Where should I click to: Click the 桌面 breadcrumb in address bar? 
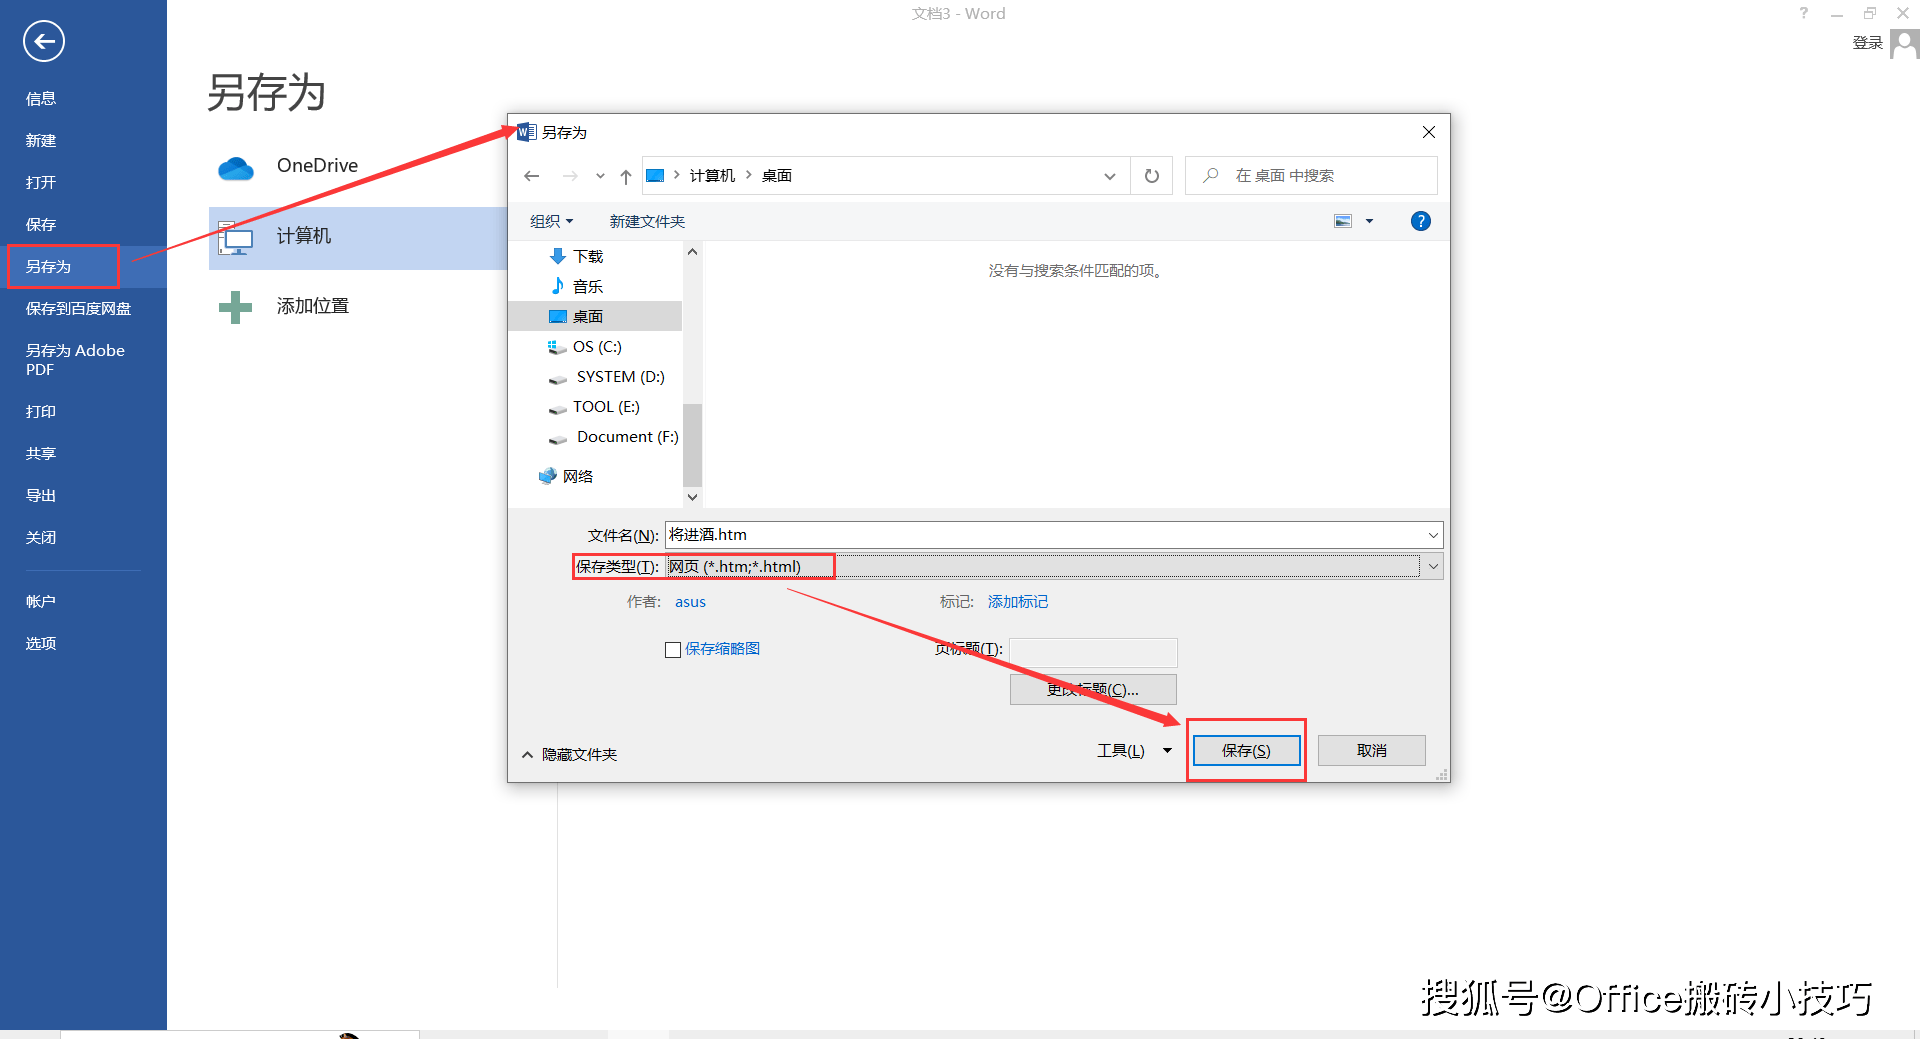(x=777, y=176)
